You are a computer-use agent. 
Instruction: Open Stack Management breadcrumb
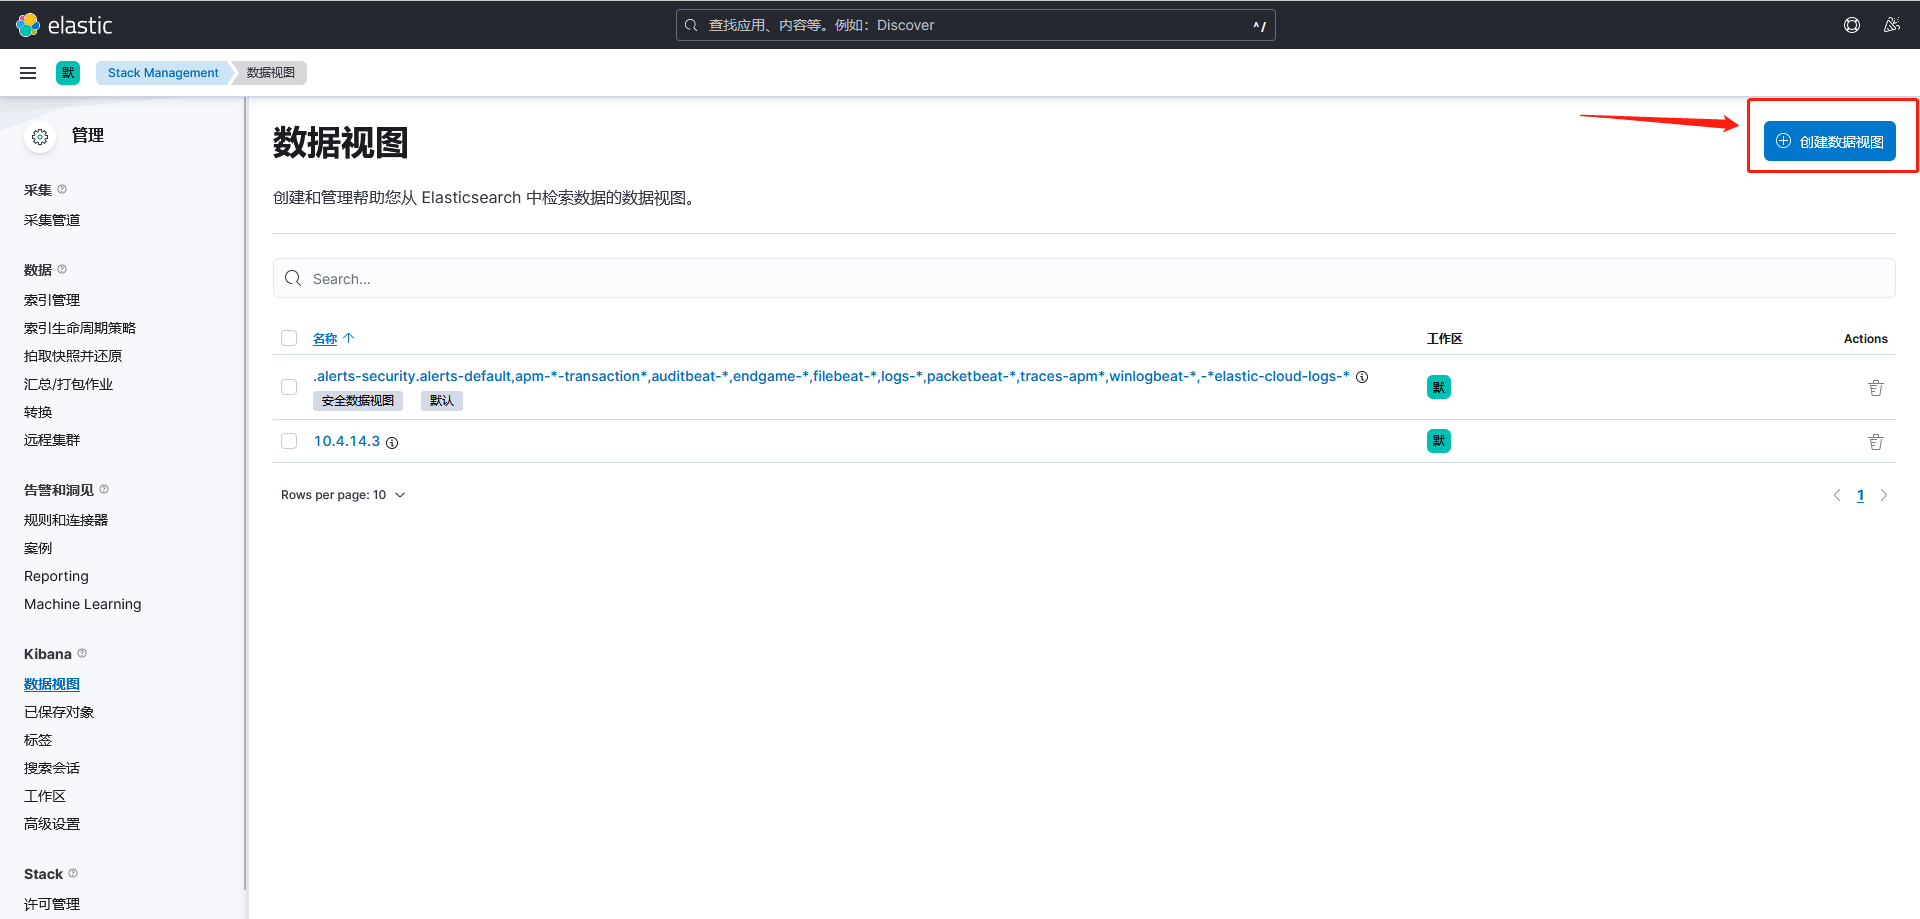coord(163,73)
